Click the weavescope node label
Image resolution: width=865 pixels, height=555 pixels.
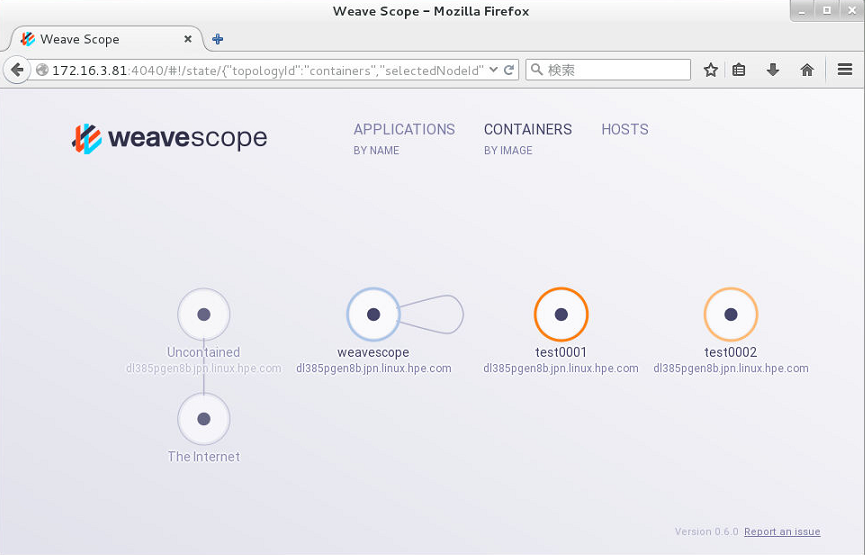tap(373, 352)
